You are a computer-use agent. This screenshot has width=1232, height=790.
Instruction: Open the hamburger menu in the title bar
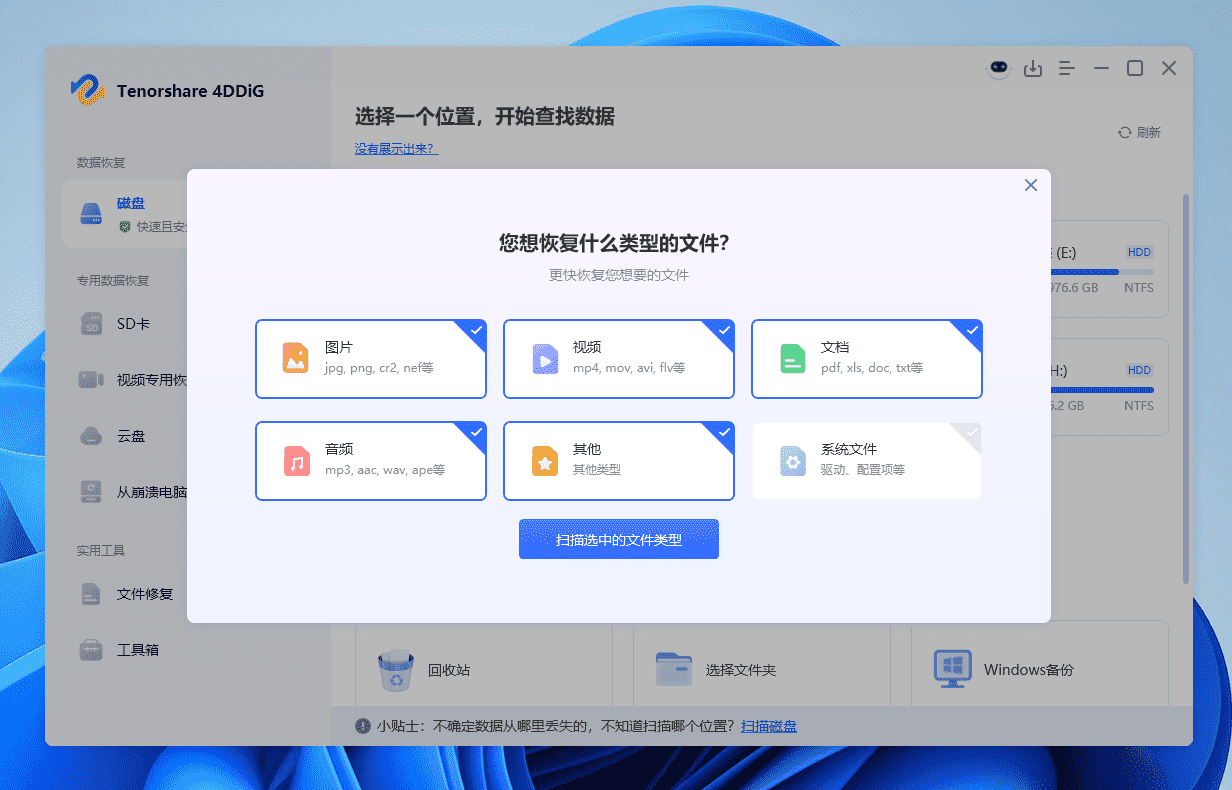1067,68
